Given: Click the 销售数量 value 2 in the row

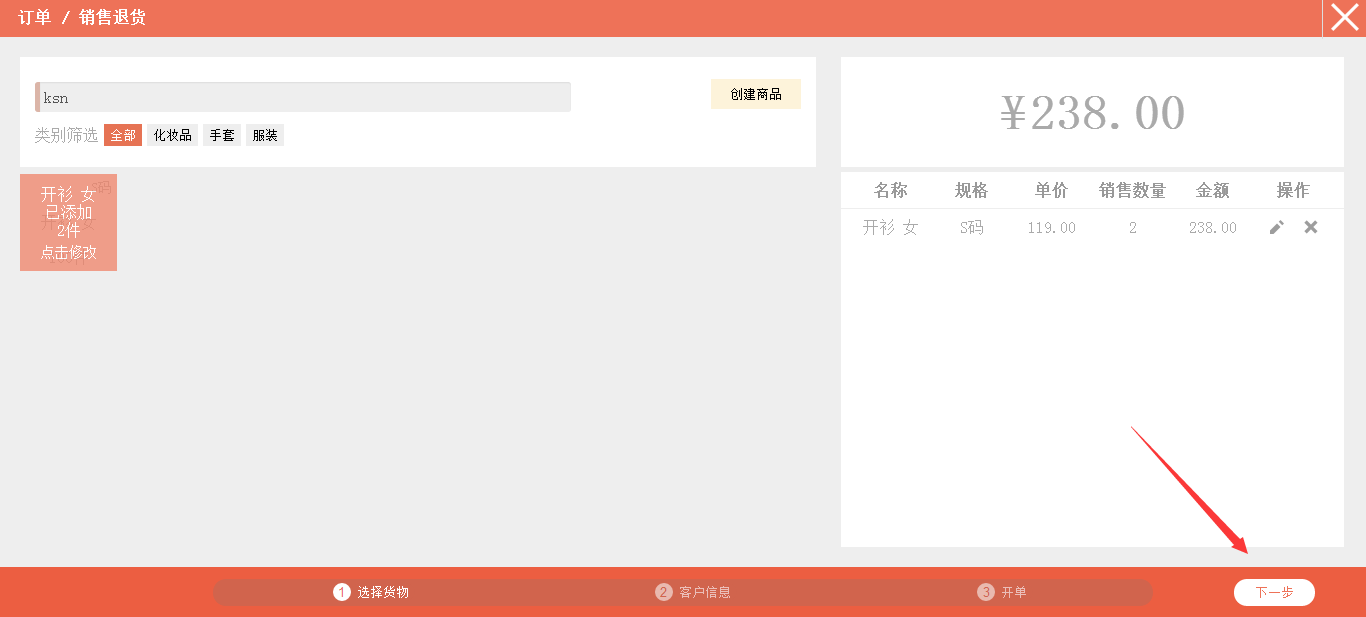Looking at the screenshot, I should coord(1132,228).
